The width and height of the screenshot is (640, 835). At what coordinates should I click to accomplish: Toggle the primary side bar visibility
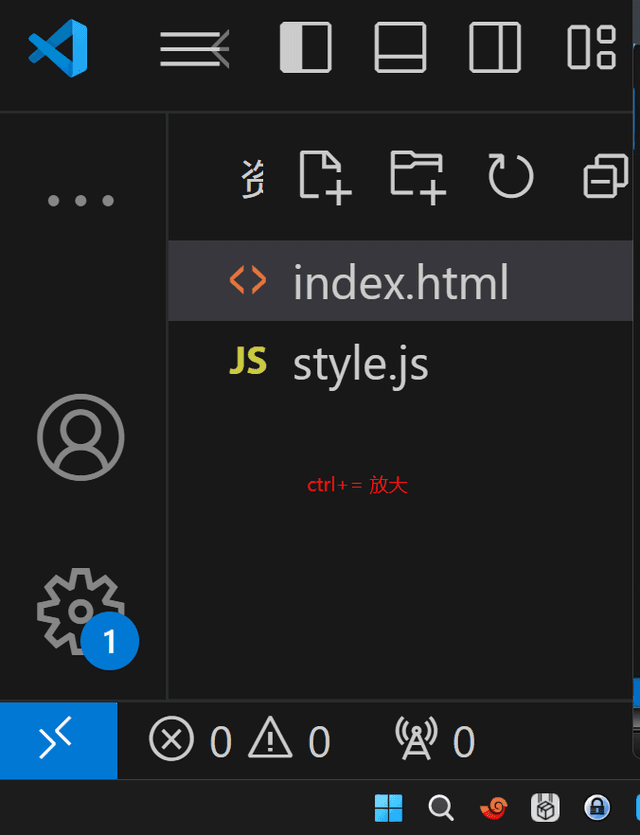[x=305, y=48]
